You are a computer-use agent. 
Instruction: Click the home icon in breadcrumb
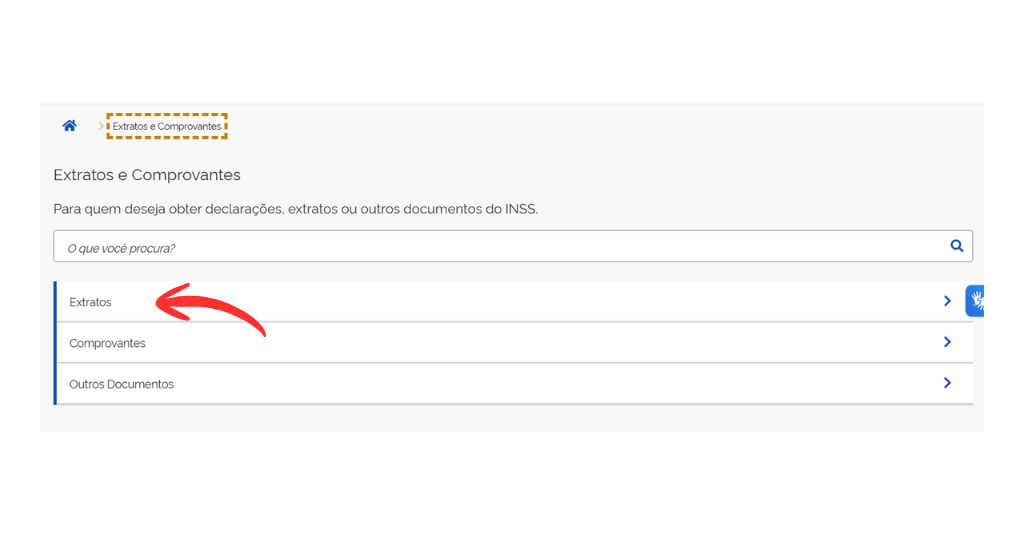point(69,126)
